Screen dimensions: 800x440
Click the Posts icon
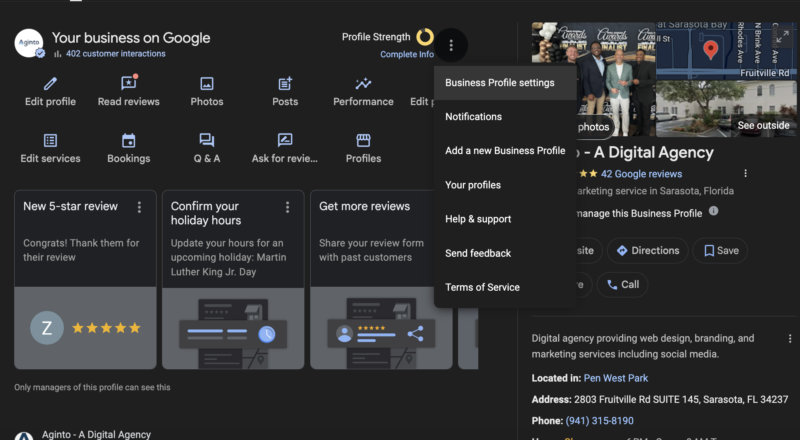click(x=285, y=84)
